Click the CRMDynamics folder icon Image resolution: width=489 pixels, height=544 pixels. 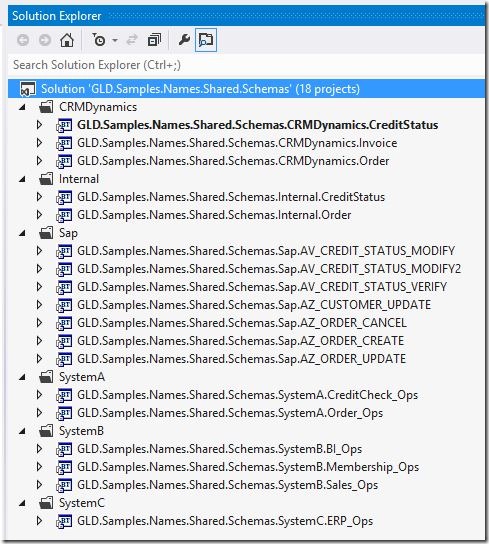46,107
